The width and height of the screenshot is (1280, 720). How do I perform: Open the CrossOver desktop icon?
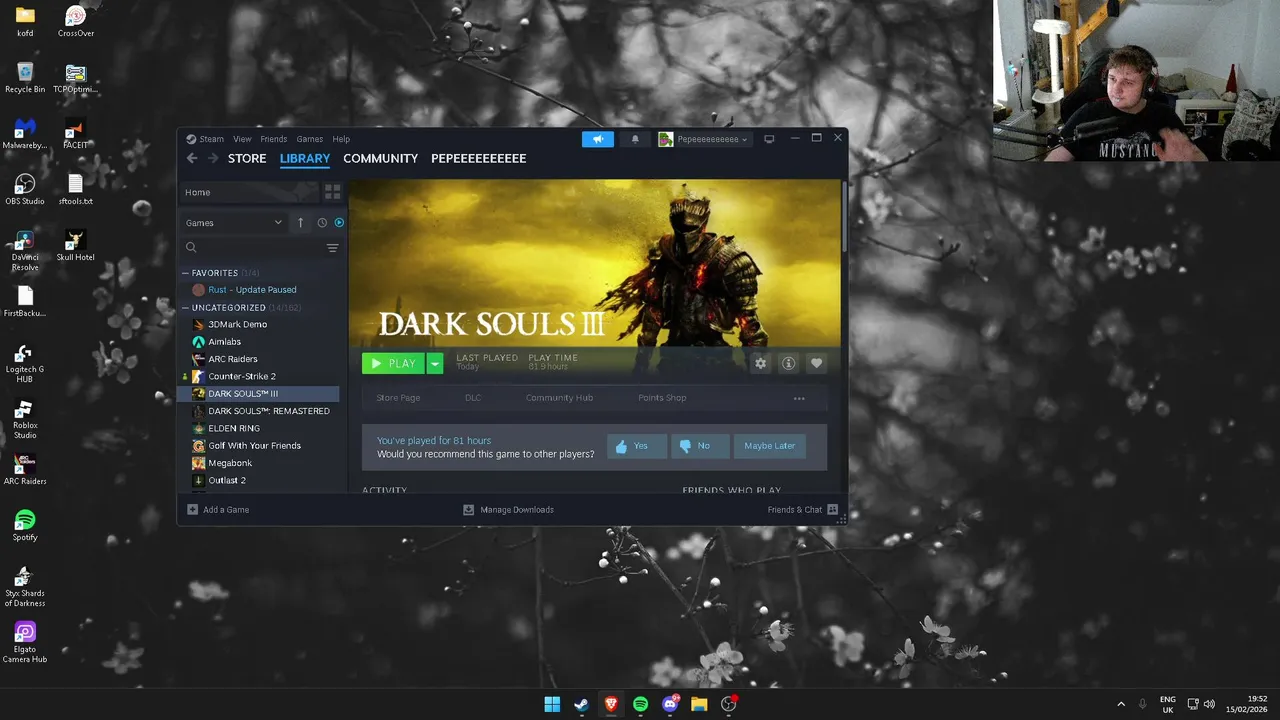pyautogui.click(x=75, y=21)
